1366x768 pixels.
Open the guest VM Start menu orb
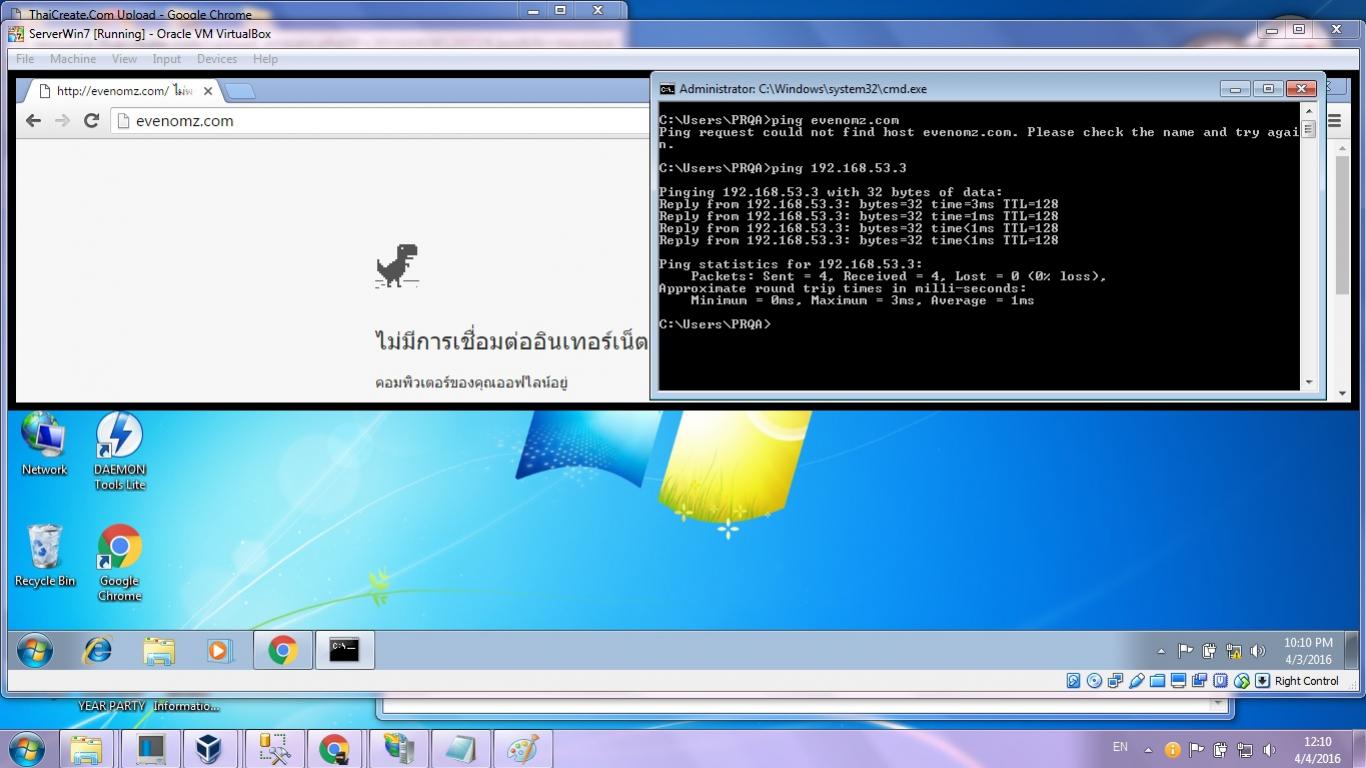[35, 651]
